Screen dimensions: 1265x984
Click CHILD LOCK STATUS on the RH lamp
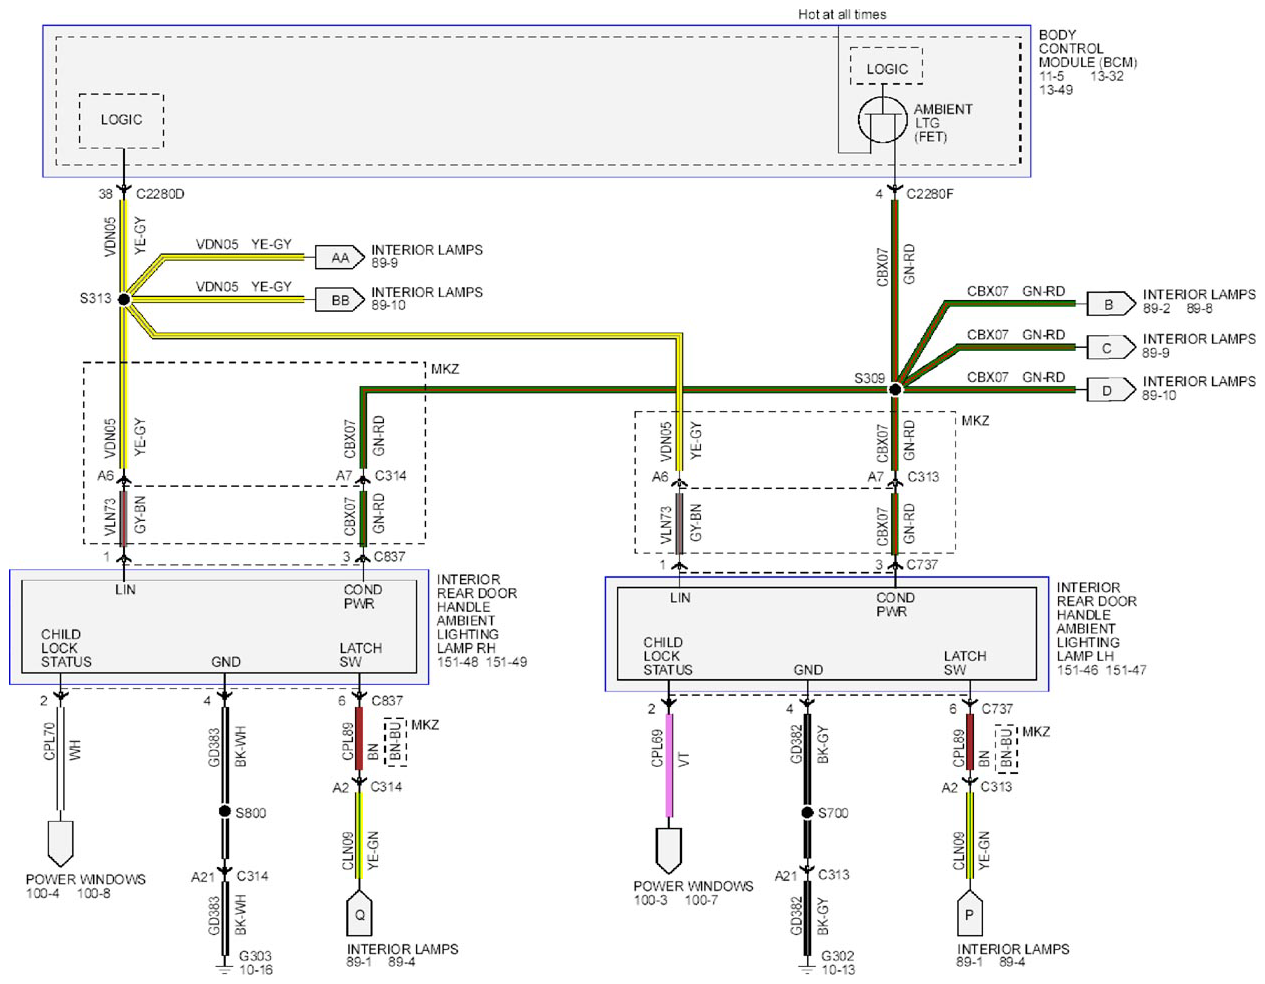pyautogui.click(x=66, y=648)
